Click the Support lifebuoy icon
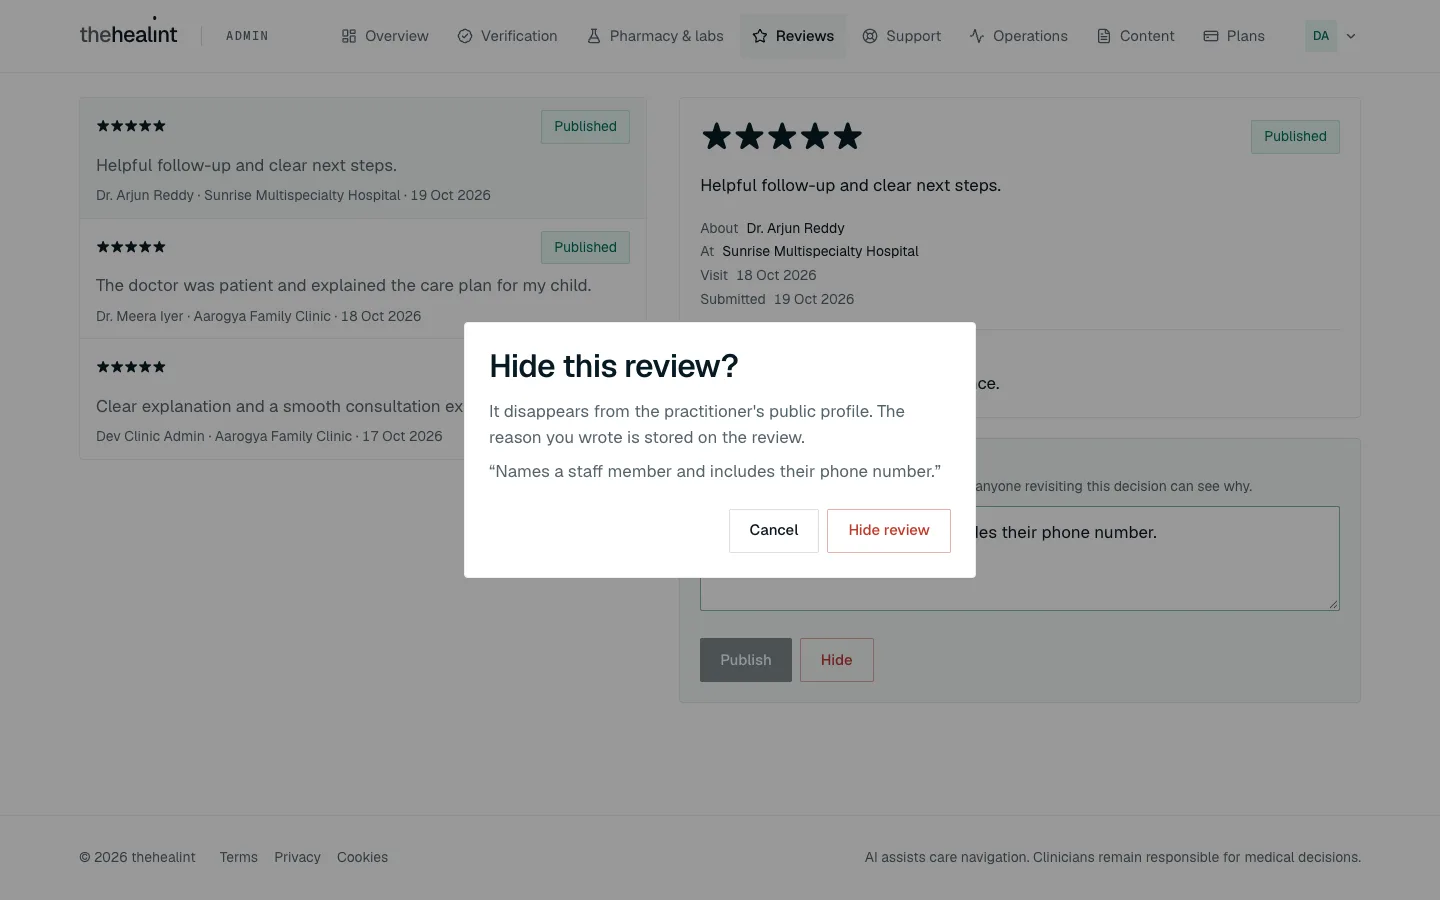The image size is (1440, 900). [x=870, y=36]
